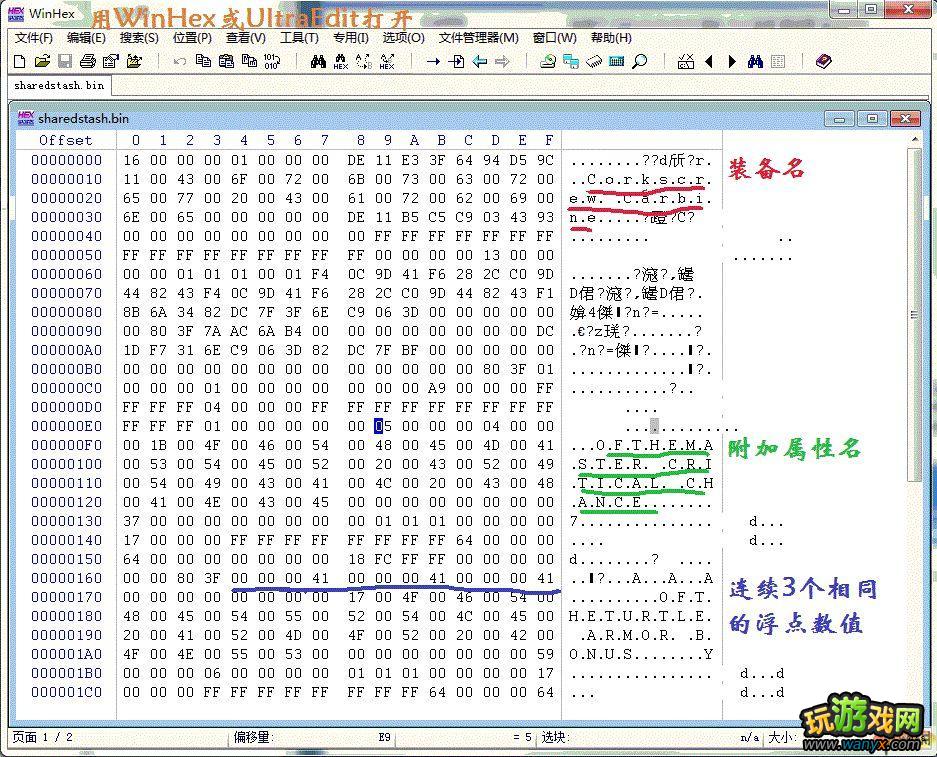
Task: Open the 工具(T) menu
Action: (299, 38)
